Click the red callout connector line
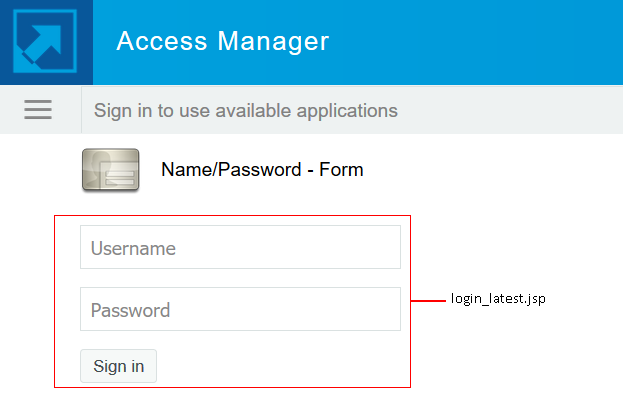 429,299
